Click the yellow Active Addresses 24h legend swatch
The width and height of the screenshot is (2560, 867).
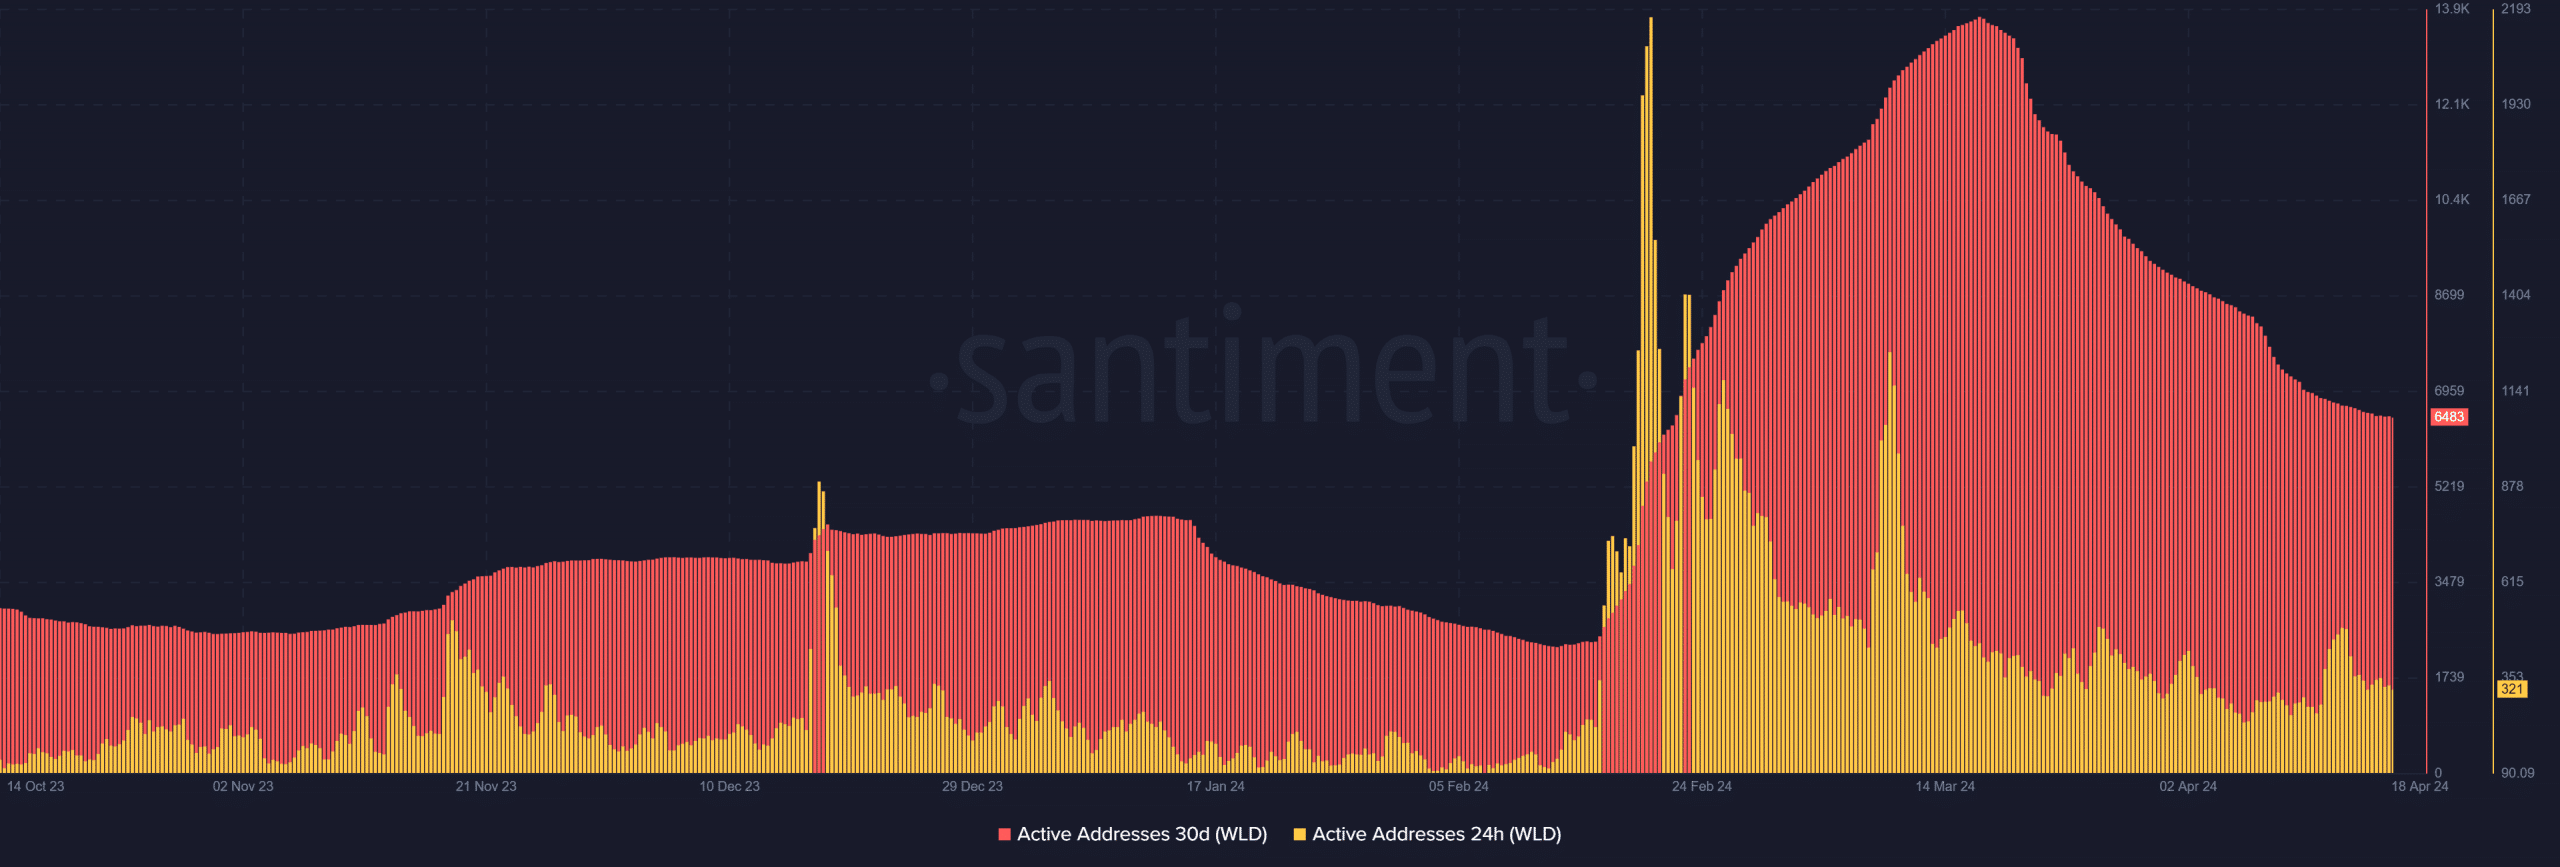tap(1299, 834)
